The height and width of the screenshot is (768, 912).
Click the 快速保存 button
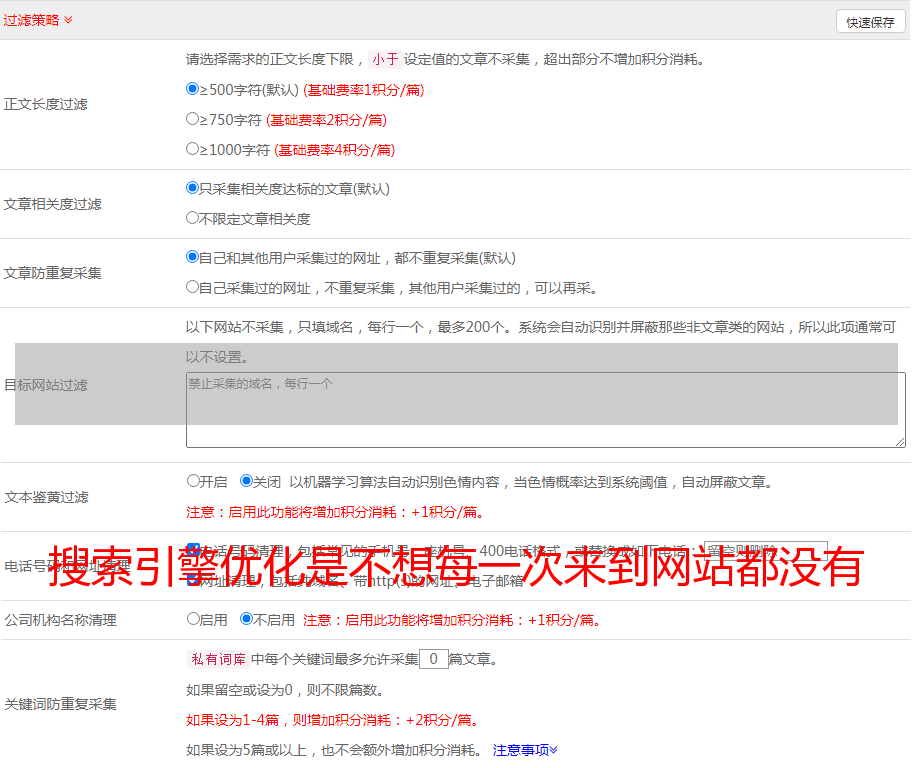870,22
